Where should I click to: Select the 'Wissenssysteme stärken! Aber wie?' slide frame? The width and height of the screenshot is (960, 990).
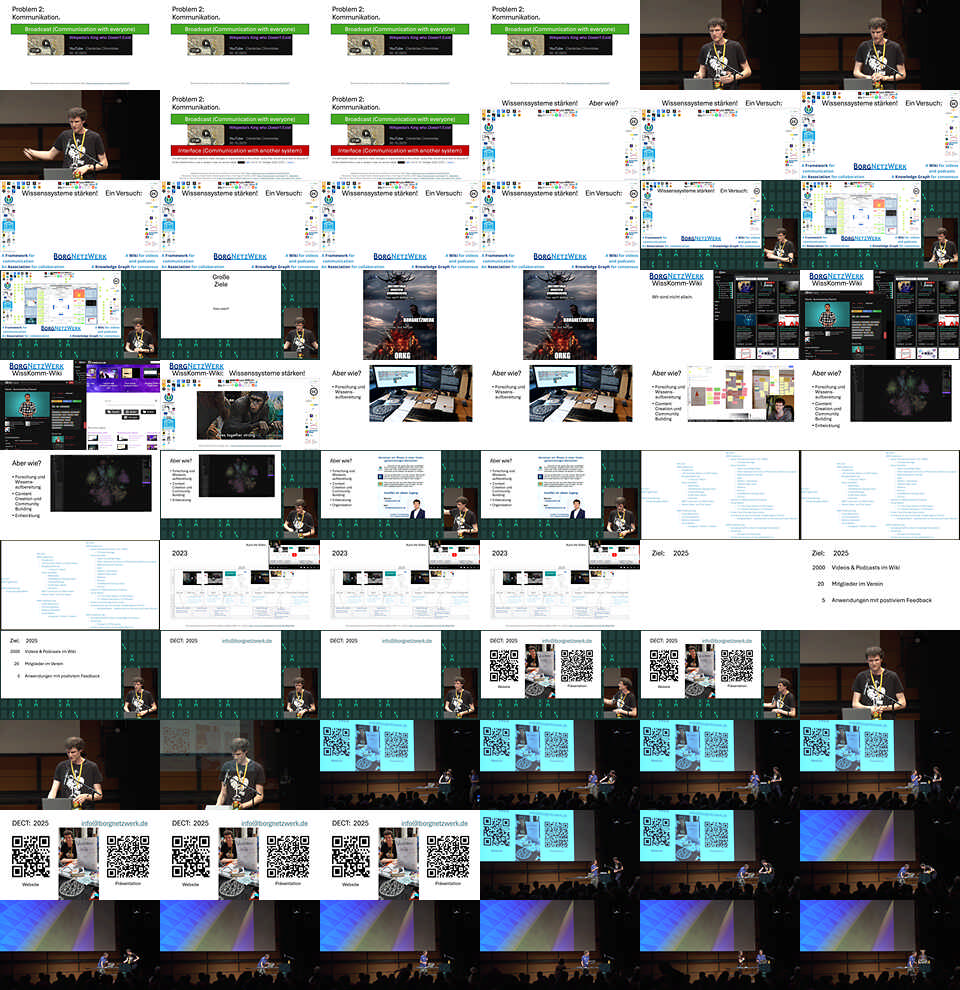pos(560,134)
